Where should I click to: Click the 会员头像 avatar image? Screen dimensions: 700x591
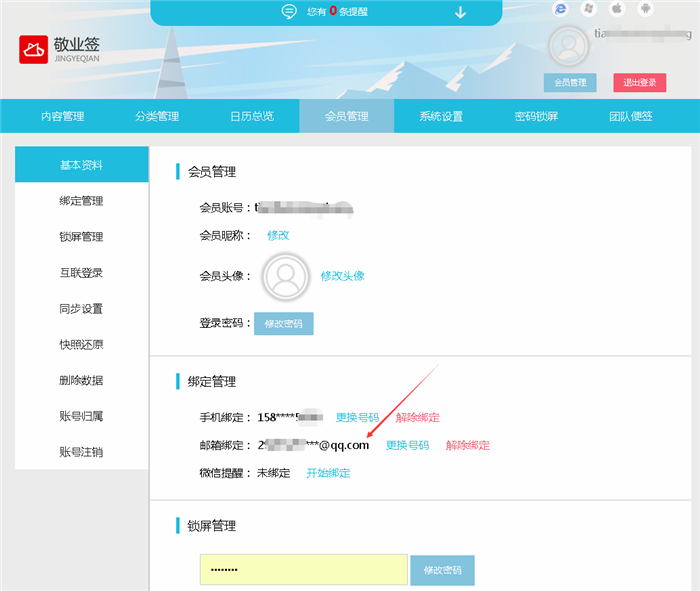tap(285, 276)
